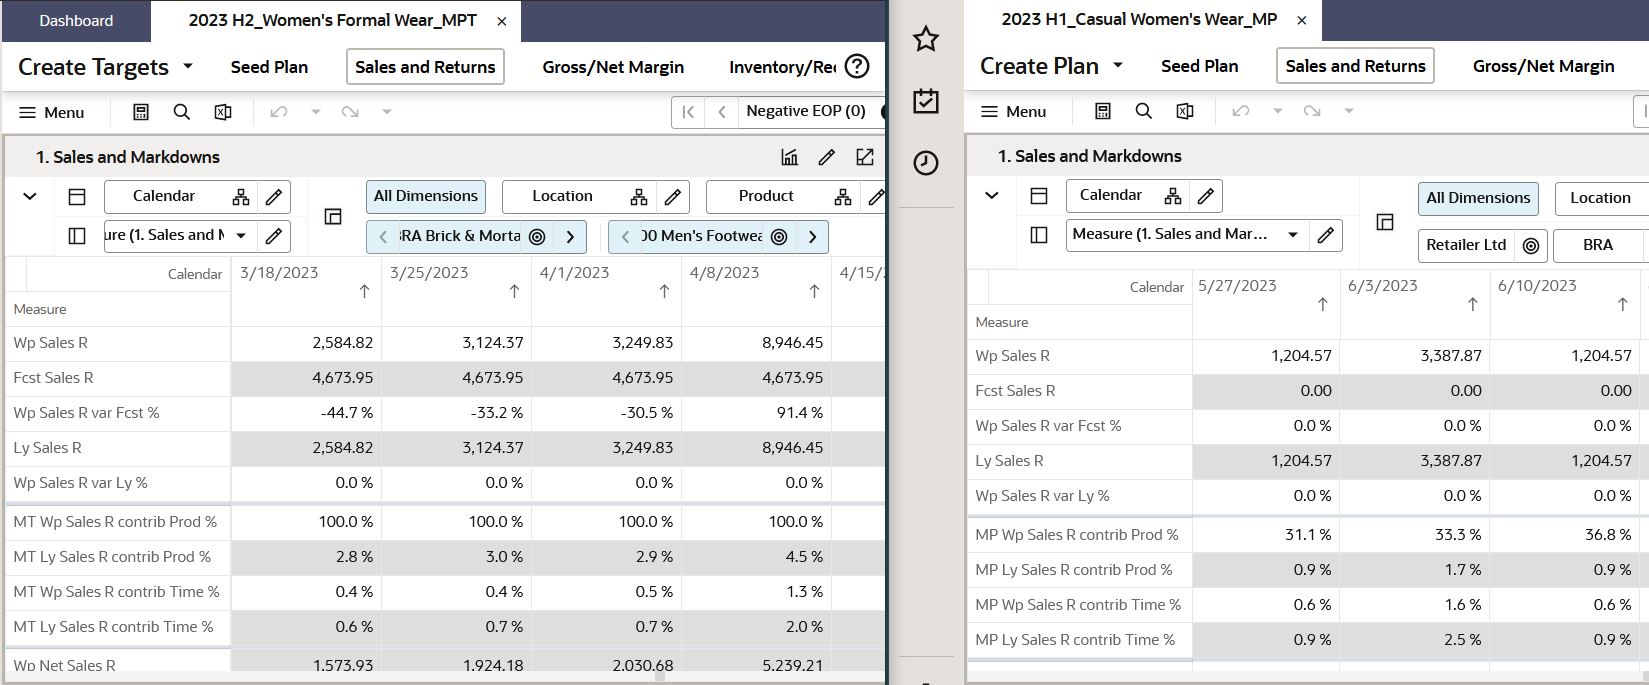The height and width of the screenshot is (685, 1649).
Task: Open the Product hierarchy icon in left window
Action: pyautogui.click(x=843, y=197)
